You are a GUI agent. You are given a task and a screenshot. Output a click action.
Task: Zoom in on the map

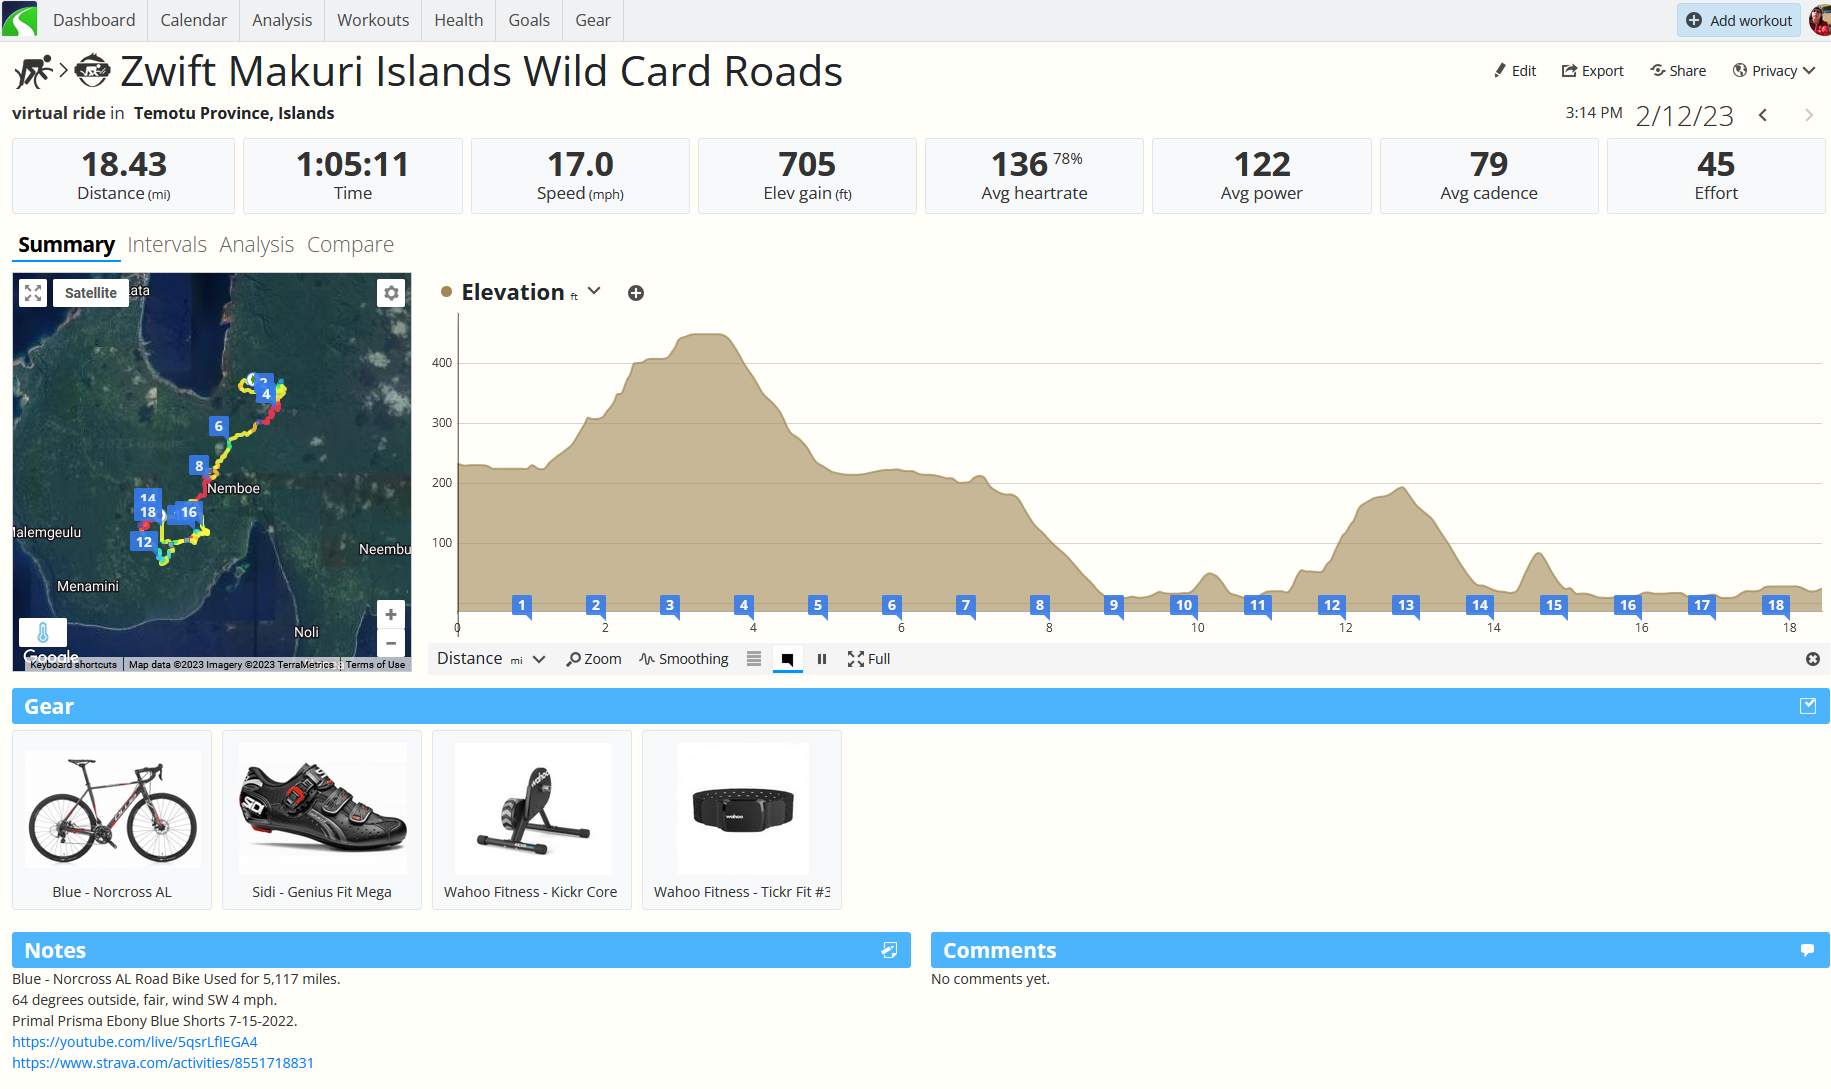pyautogui.click(x=391, y=615)
